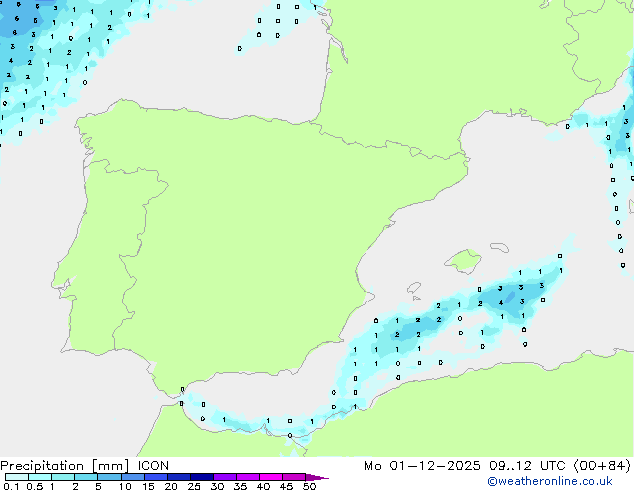Screen dimensions: 634x490
Task: Click the above-50 arrow tip of legend
Action: [317, 477]
